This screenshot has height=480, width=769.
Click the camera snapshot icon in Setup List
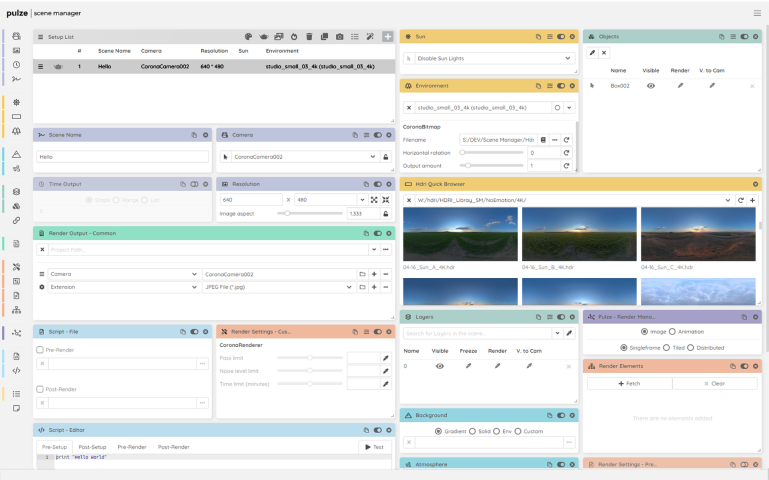(x=340, y=37)
